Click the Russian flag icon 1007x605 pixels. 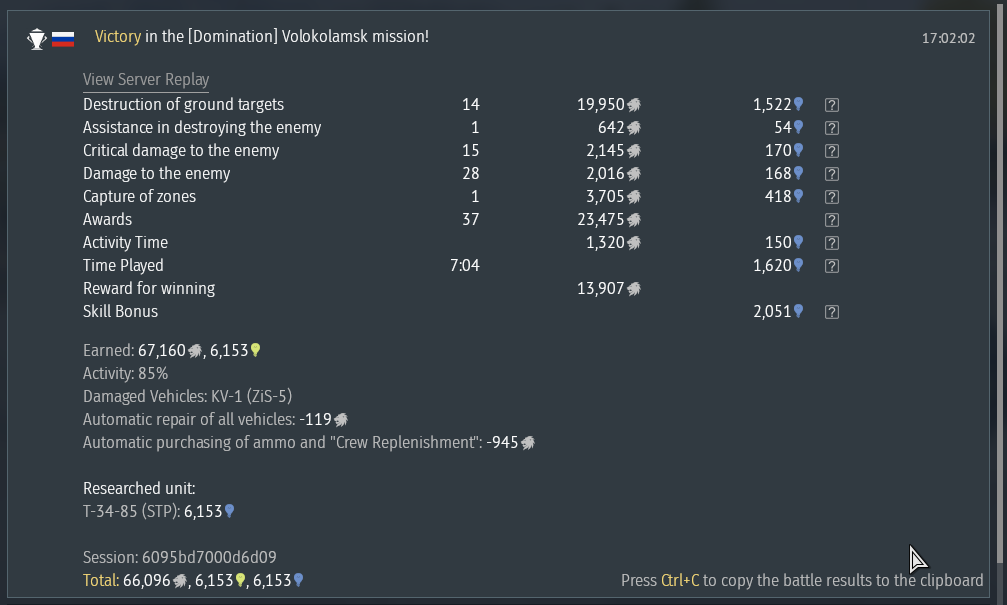click(63, 39)
